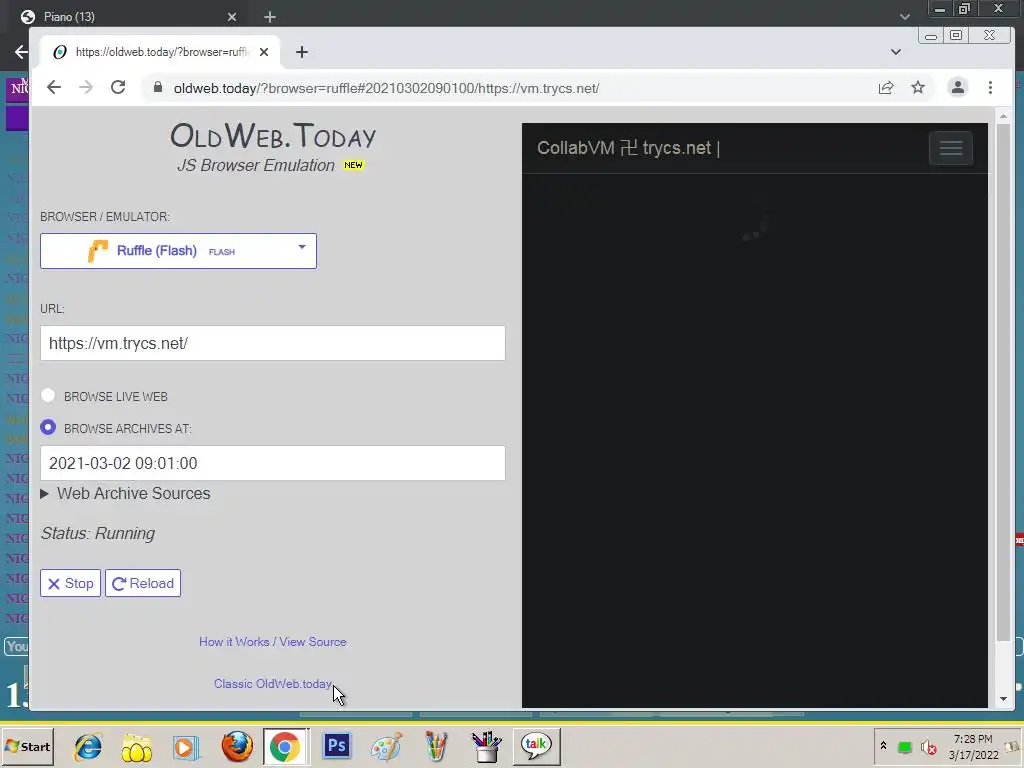Launch Internet Explorer from the taskbar
Screen dimensions: 1024x768
point(88,746)
